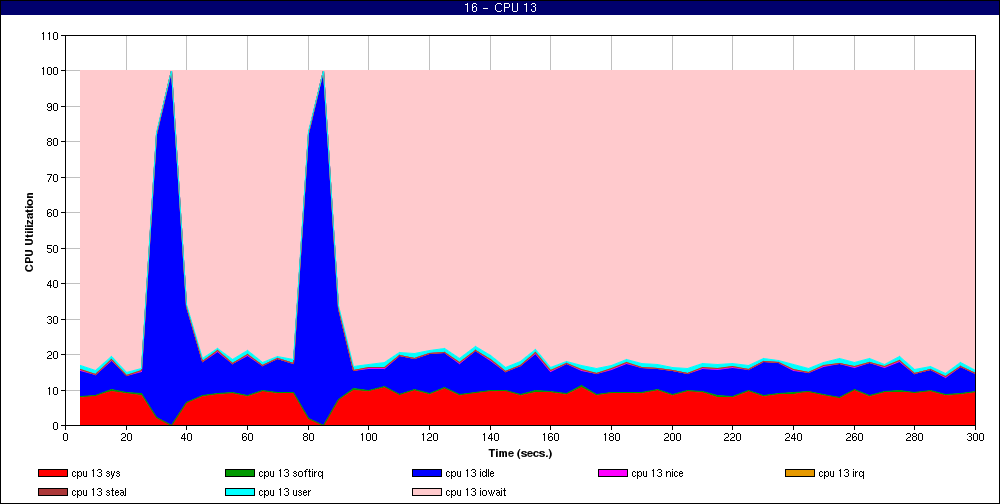Click the y-axis value 30

(x=54, y=320)
